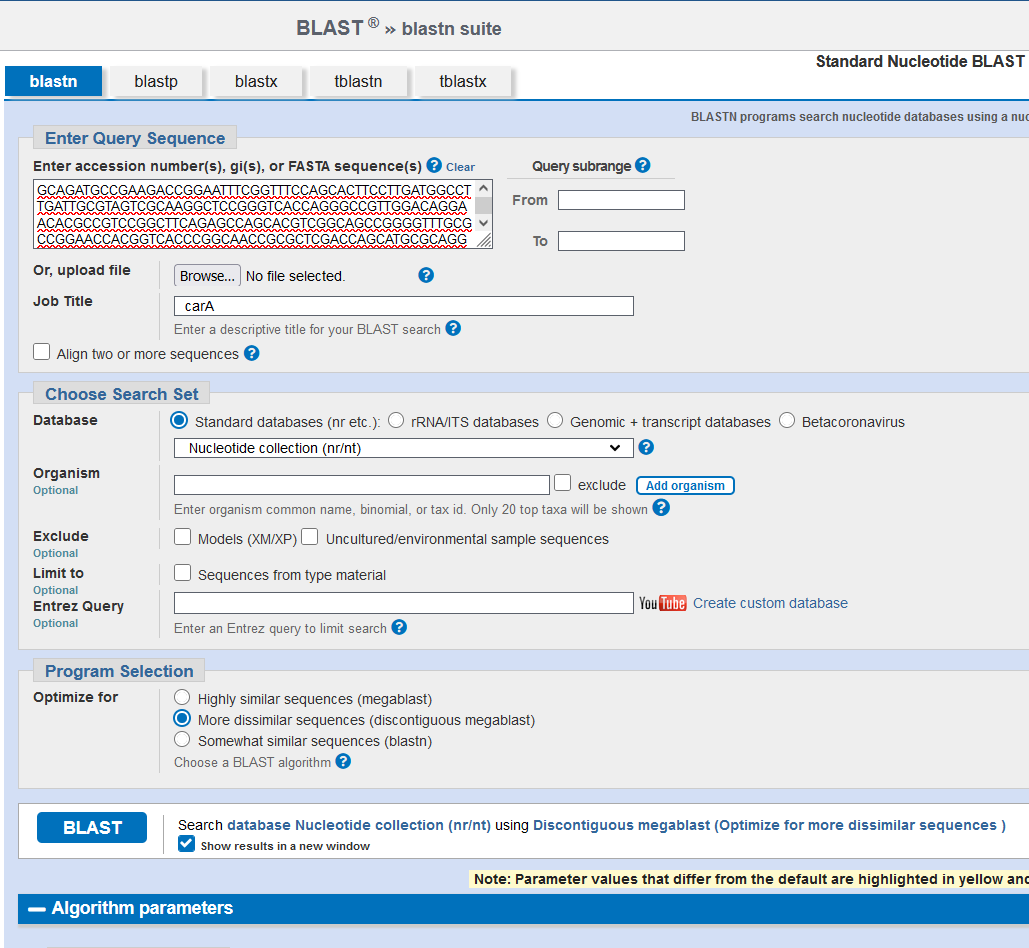Viewport: 1029px width, 948px height.
Task: Select Highly similar sequences (megablast) option
Action: pos(182,697)
